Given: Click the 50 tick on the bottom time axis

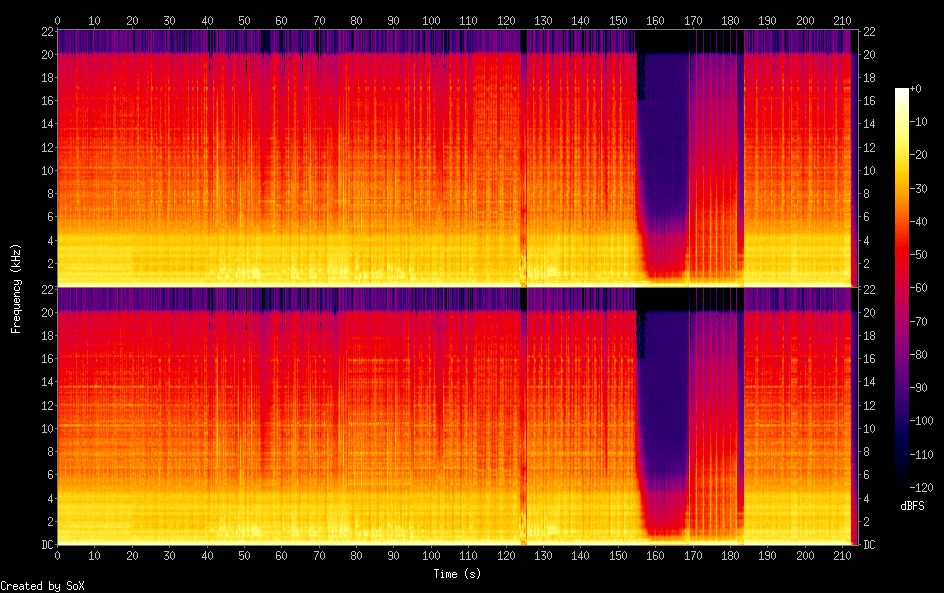Looking at the screenshot, I should pyautogui.click(x=244, y=555).
